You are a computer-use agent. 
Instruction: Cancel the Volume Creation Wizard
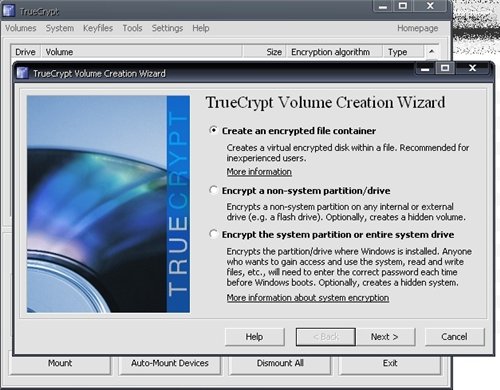(x=454, y=337)
